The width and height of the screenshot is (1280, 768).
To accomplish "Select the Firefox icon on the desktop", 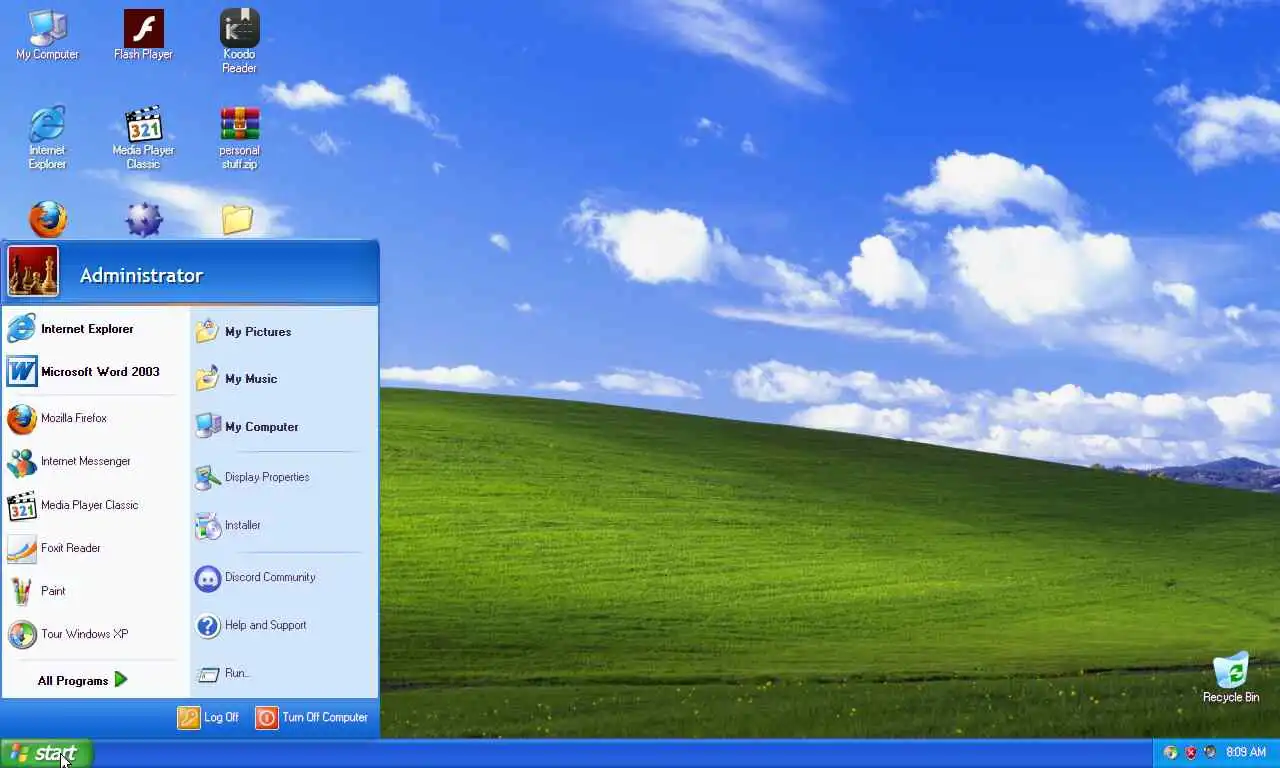I will [47, 219].
